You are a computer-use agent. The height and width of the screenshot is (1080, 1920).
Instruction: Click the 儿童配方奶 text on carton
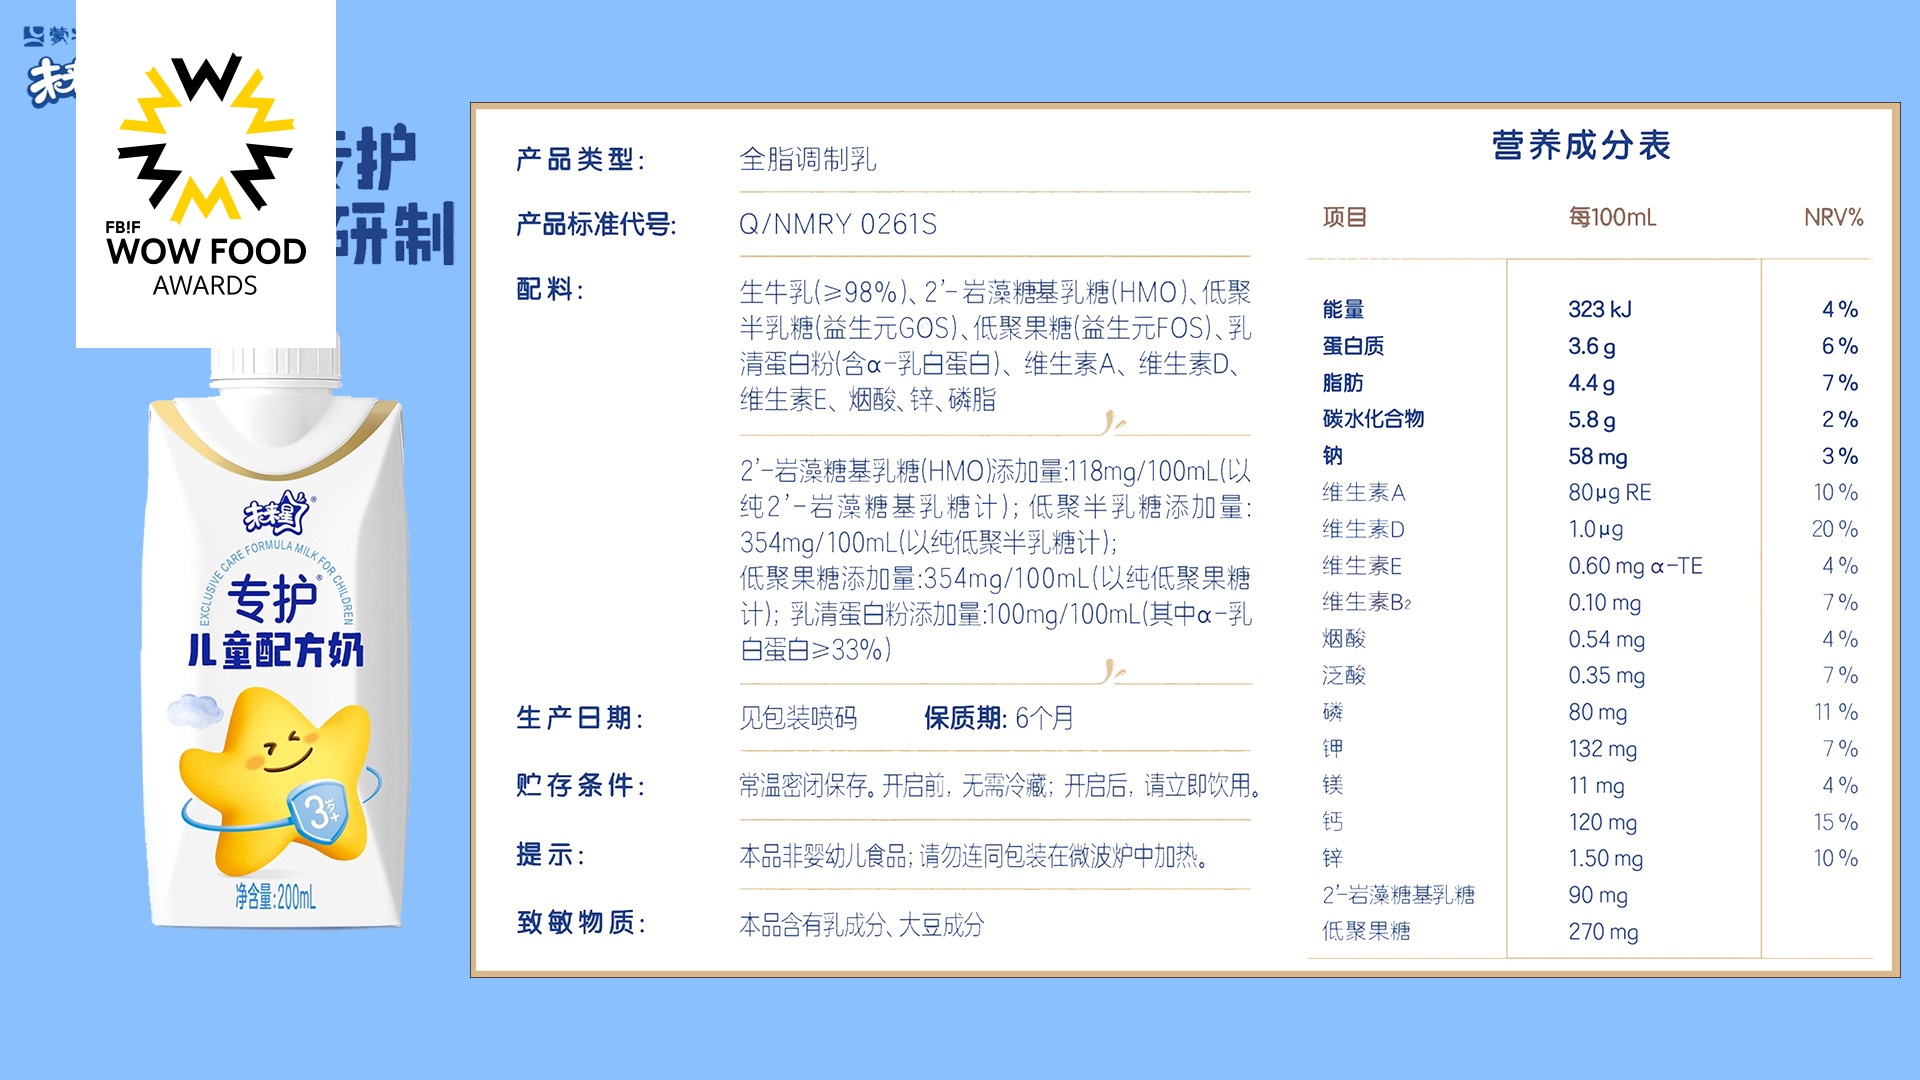(276, 650)
